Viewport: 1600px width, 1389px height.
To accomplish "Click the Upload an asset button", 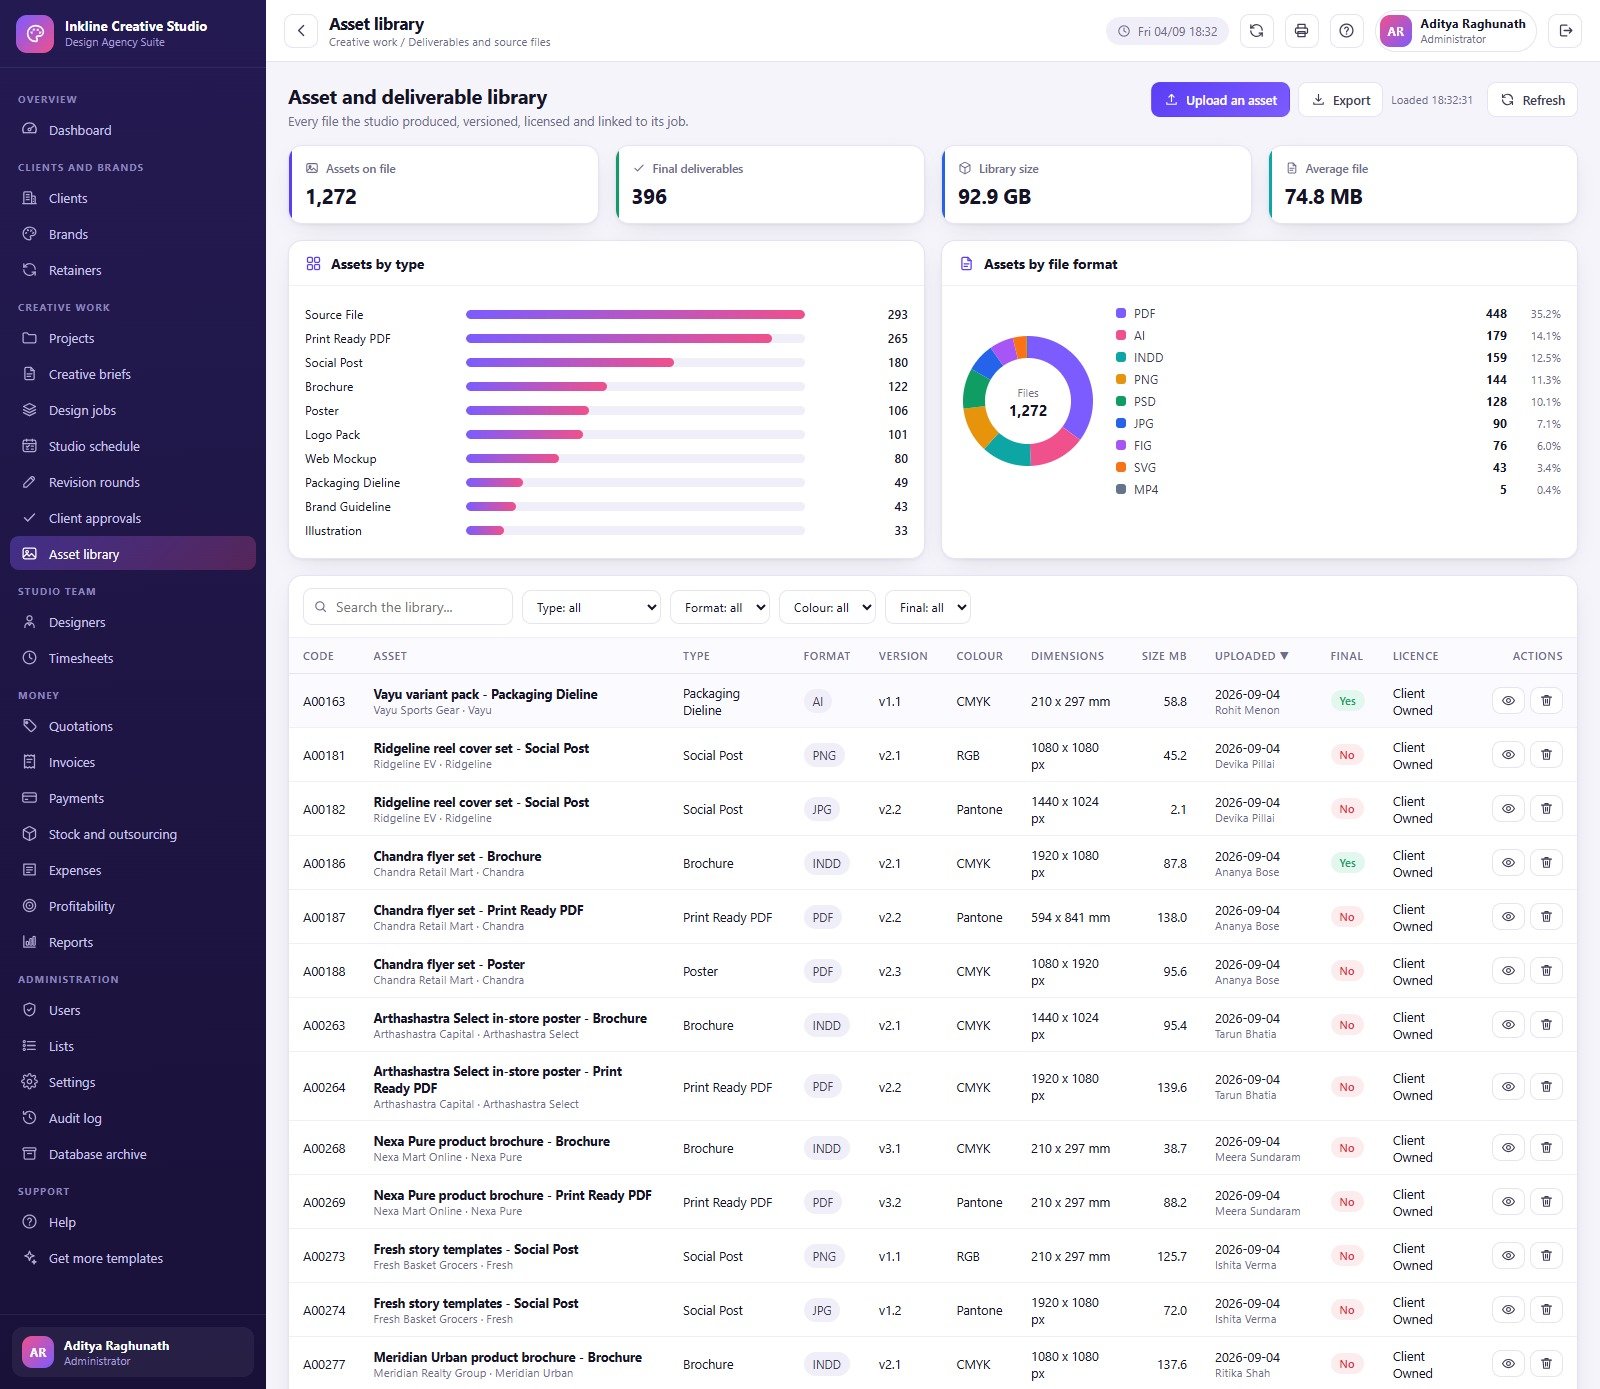I will tap(1220, 100).
